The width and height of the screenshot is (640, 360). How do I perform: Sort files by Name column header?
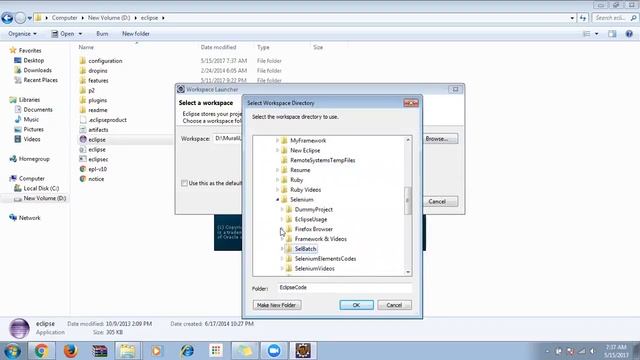(x=86, y=47)
